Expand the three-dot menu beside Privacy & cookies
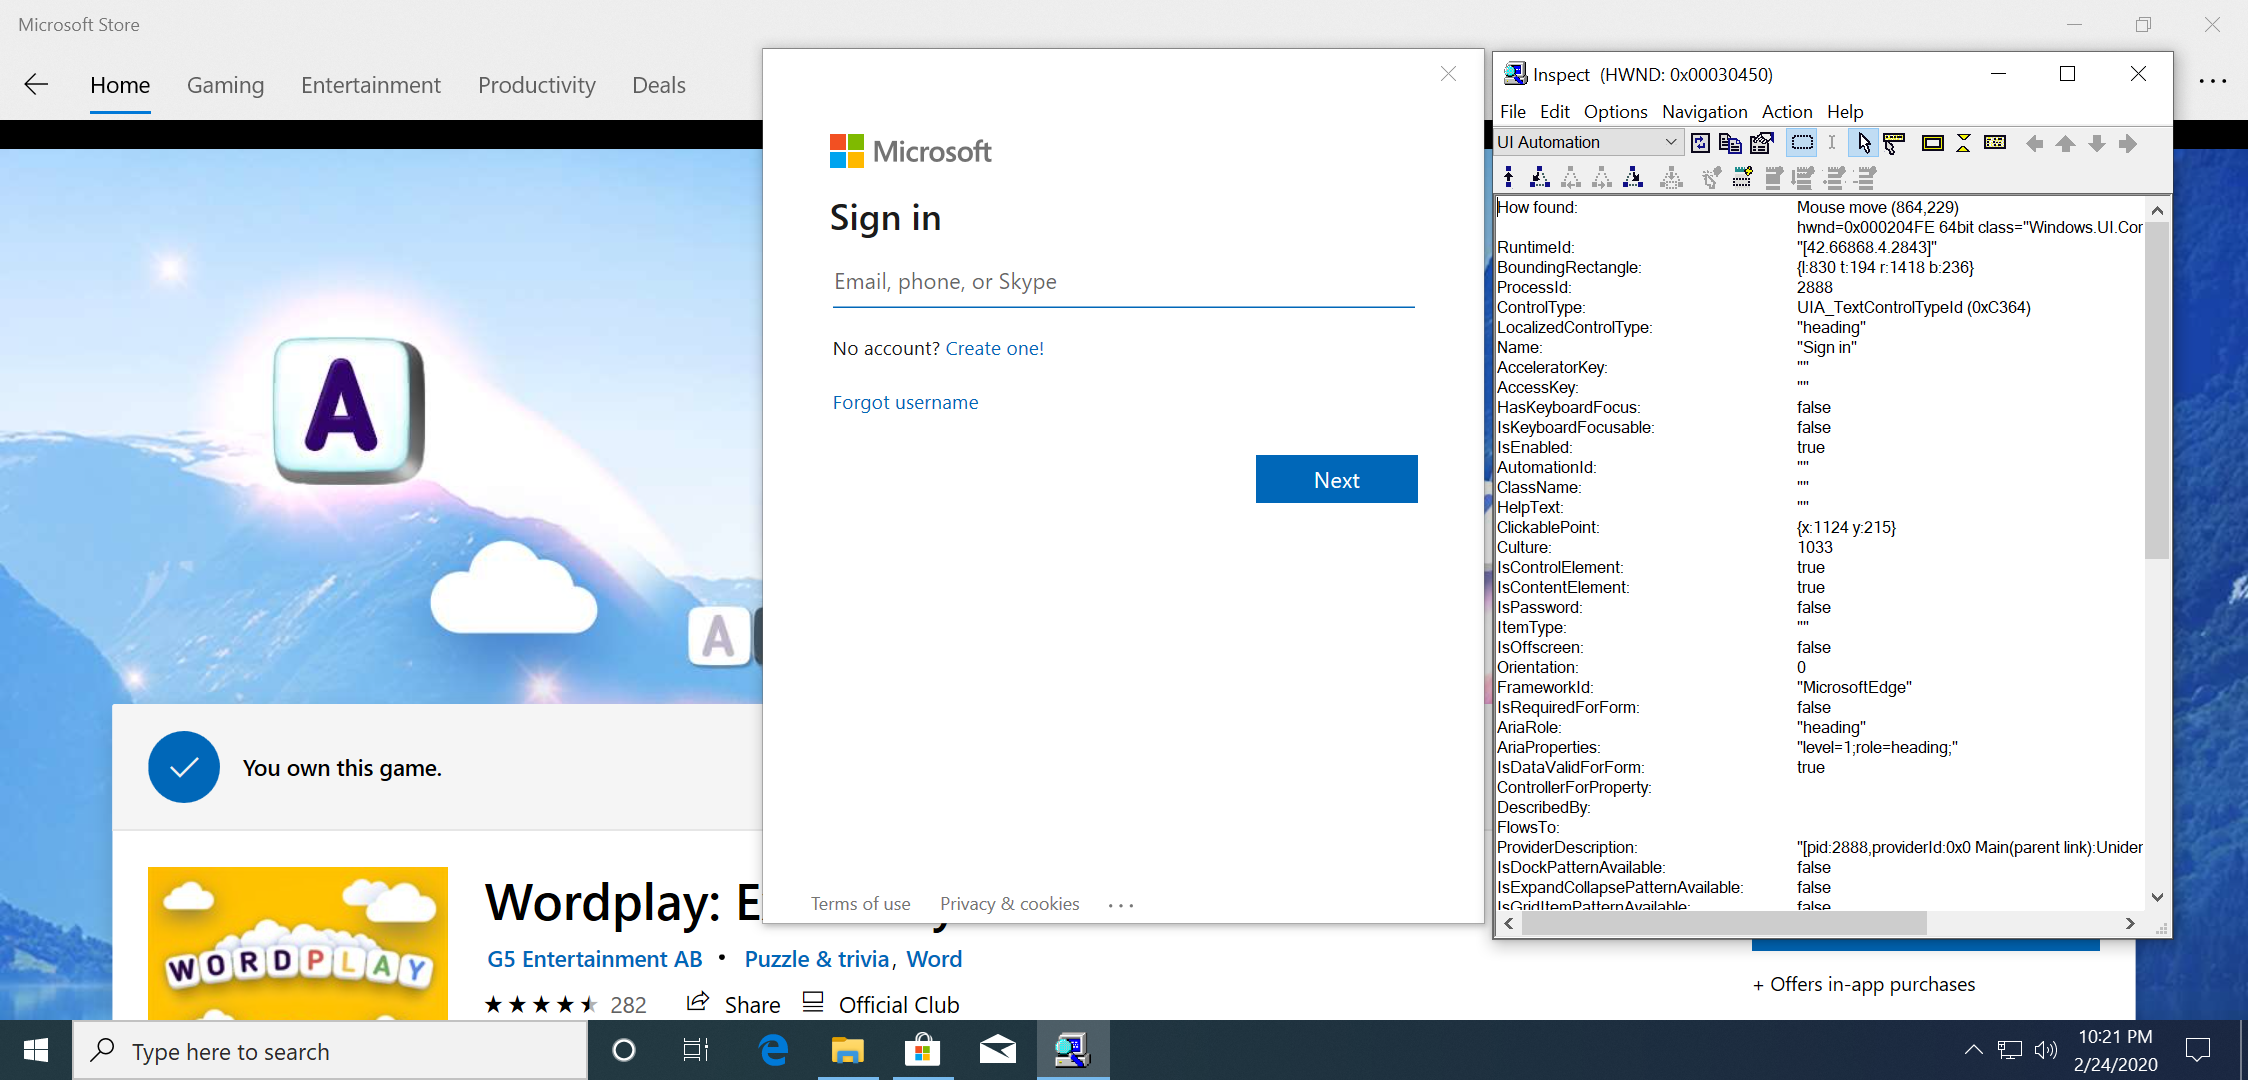The height and width of the screenshot is (1080, 2248). [x=1121, y=905]
